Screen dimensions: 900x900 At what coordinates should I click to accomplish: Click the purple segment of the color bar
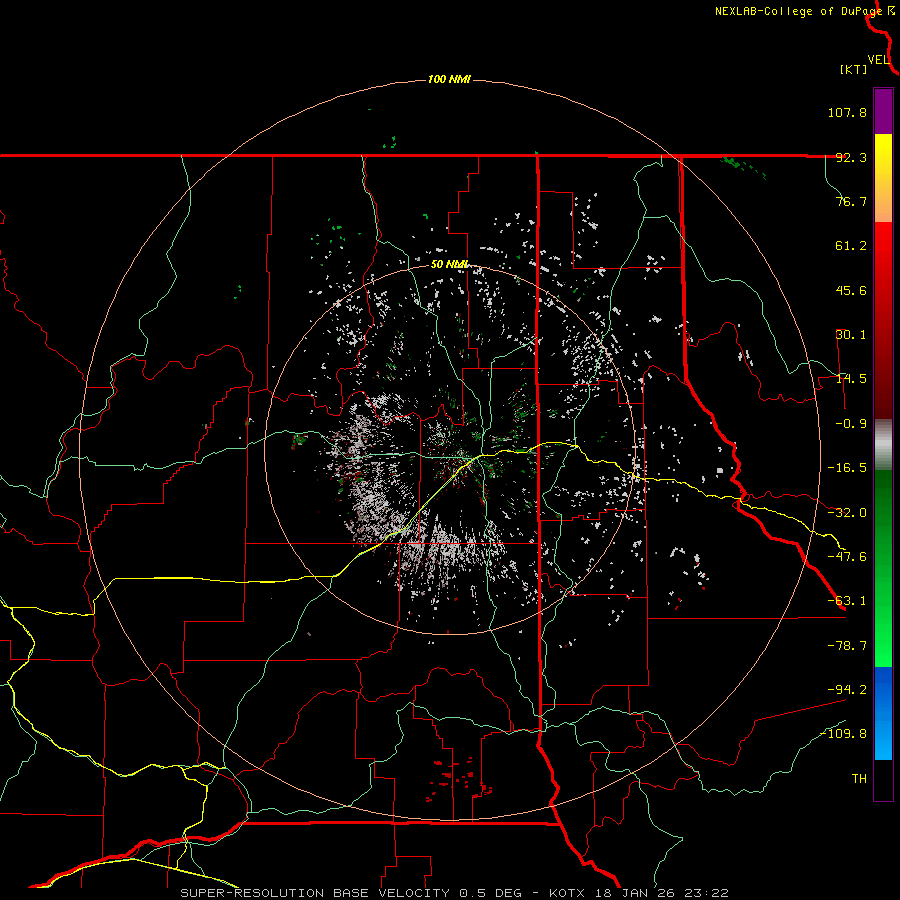pyautogui.click(x=883, y=111)
